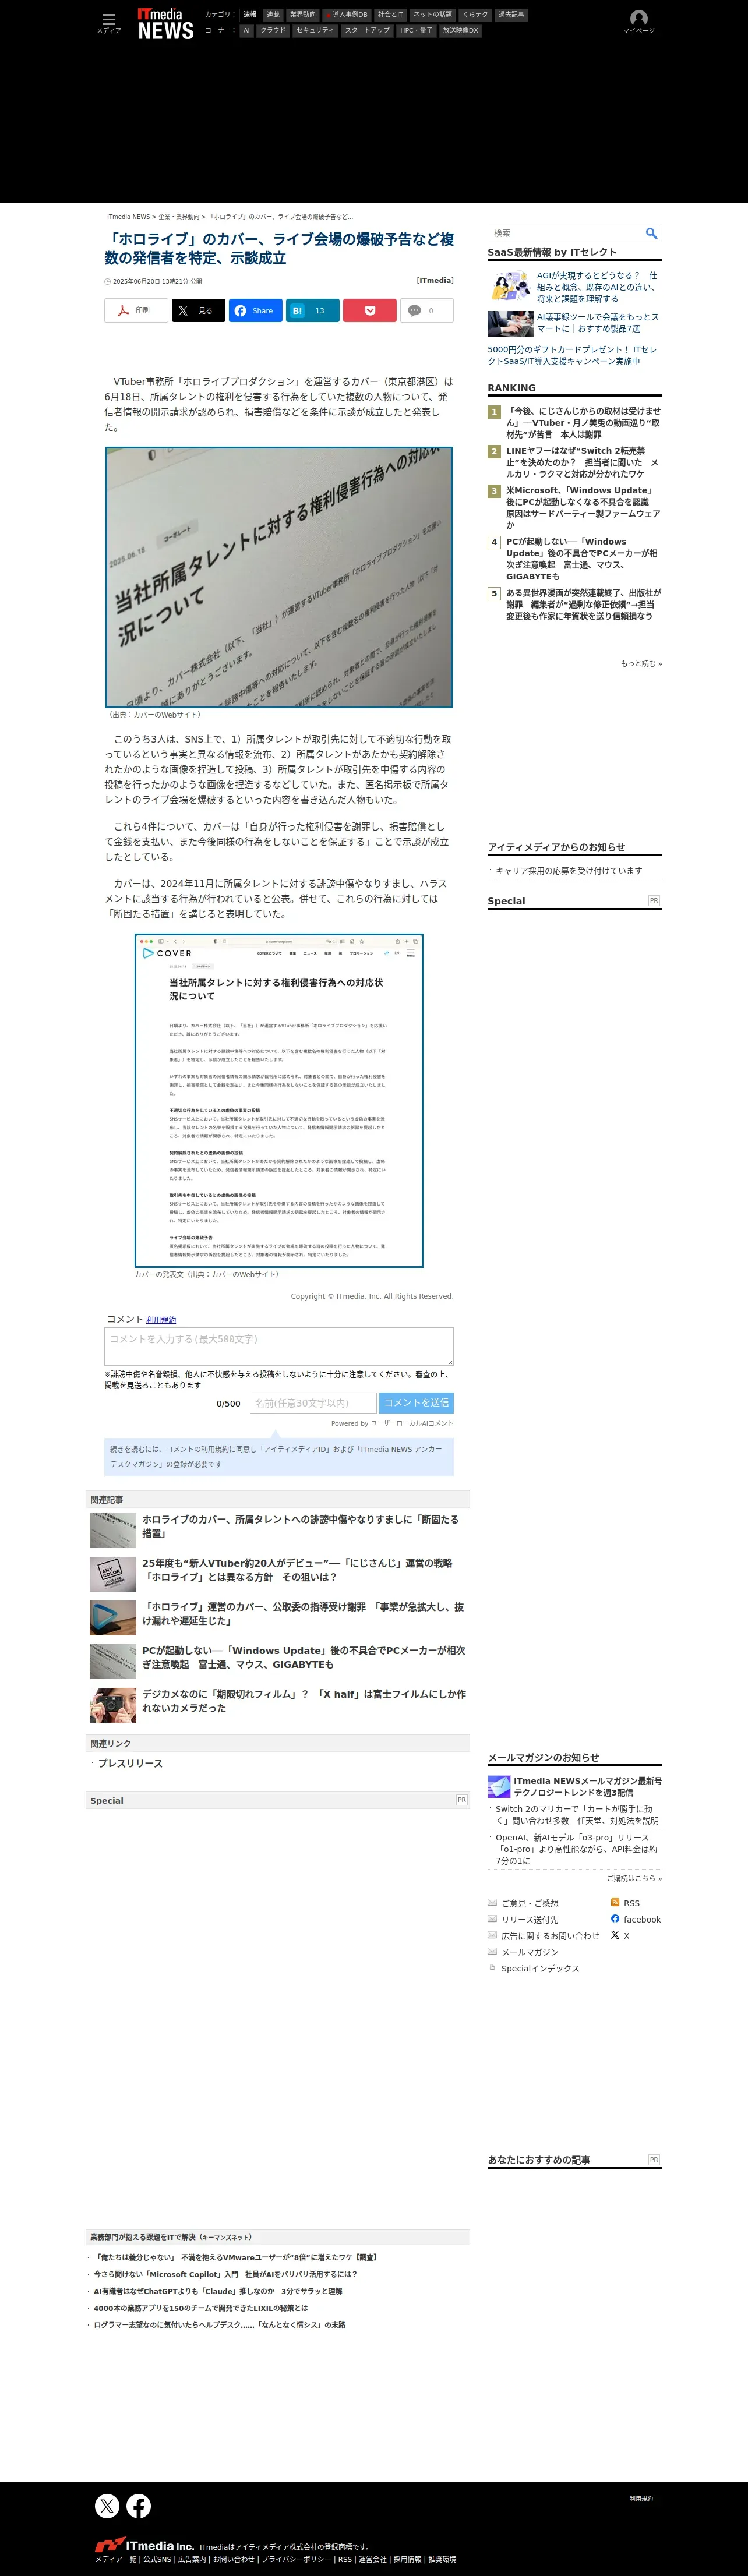Share on X via 見る button
The height and width of the screenshot is (2576, 748).
(198, 310)
